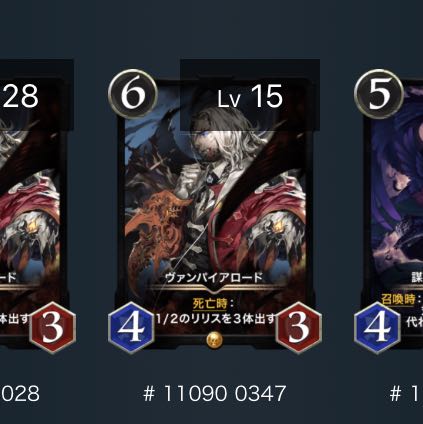Image resolution: width=423 pixels, height=424 pixels.
Task: Click the 1/2のリリスを3体出す effect text
Action: pos(217,319)
